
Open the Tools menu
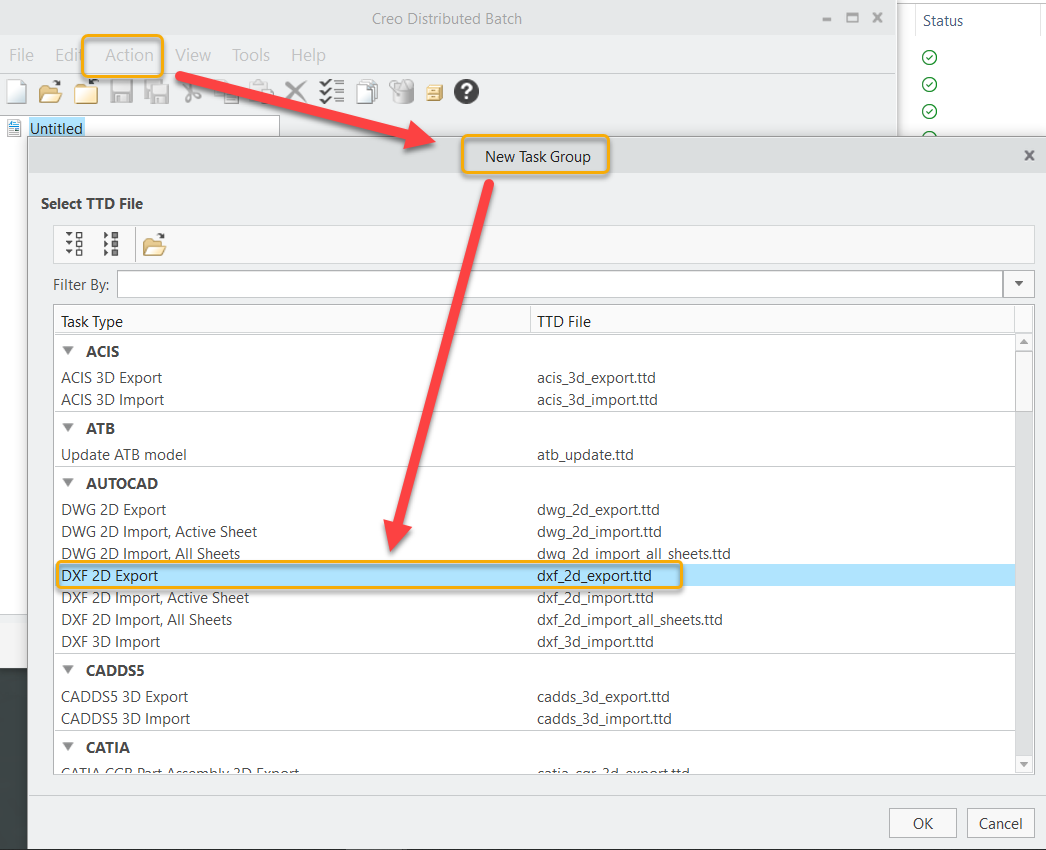[250, 55]
